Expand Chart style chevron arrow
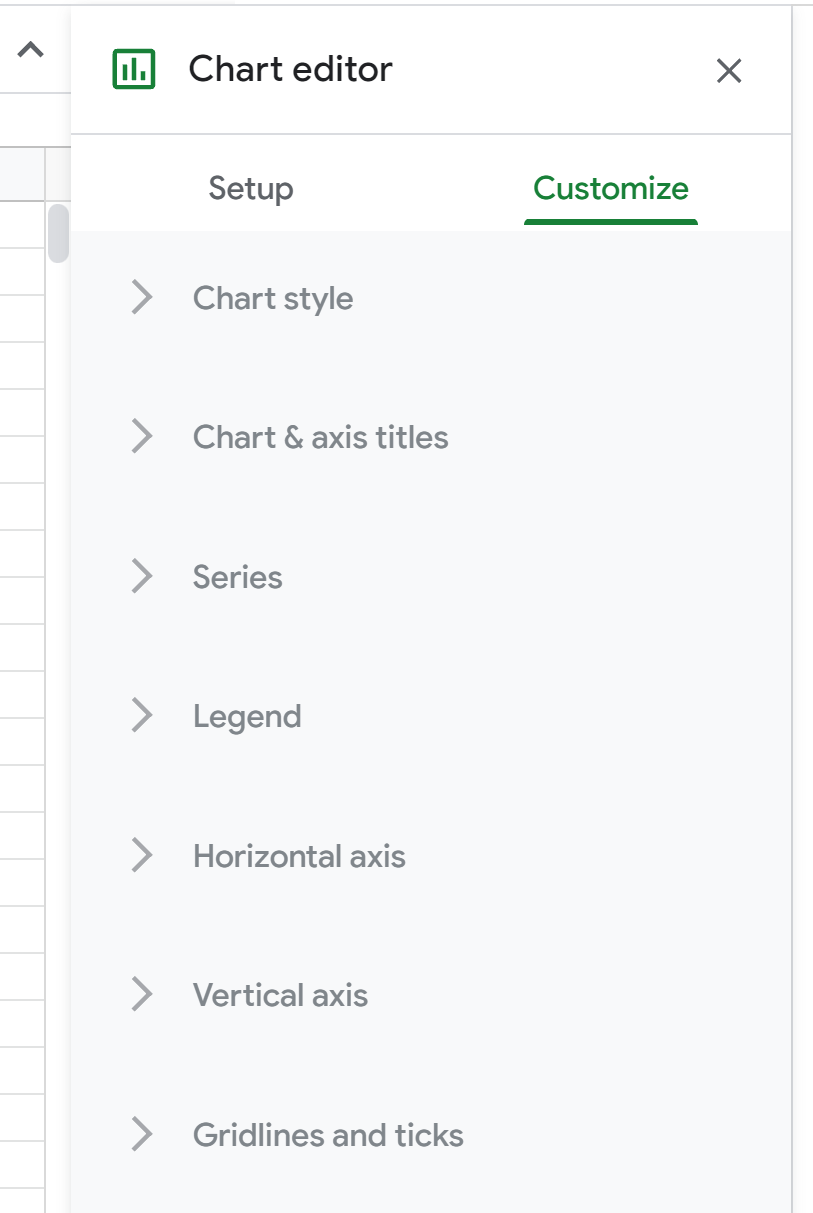813x1213 pixels. (x=142, y=298)
